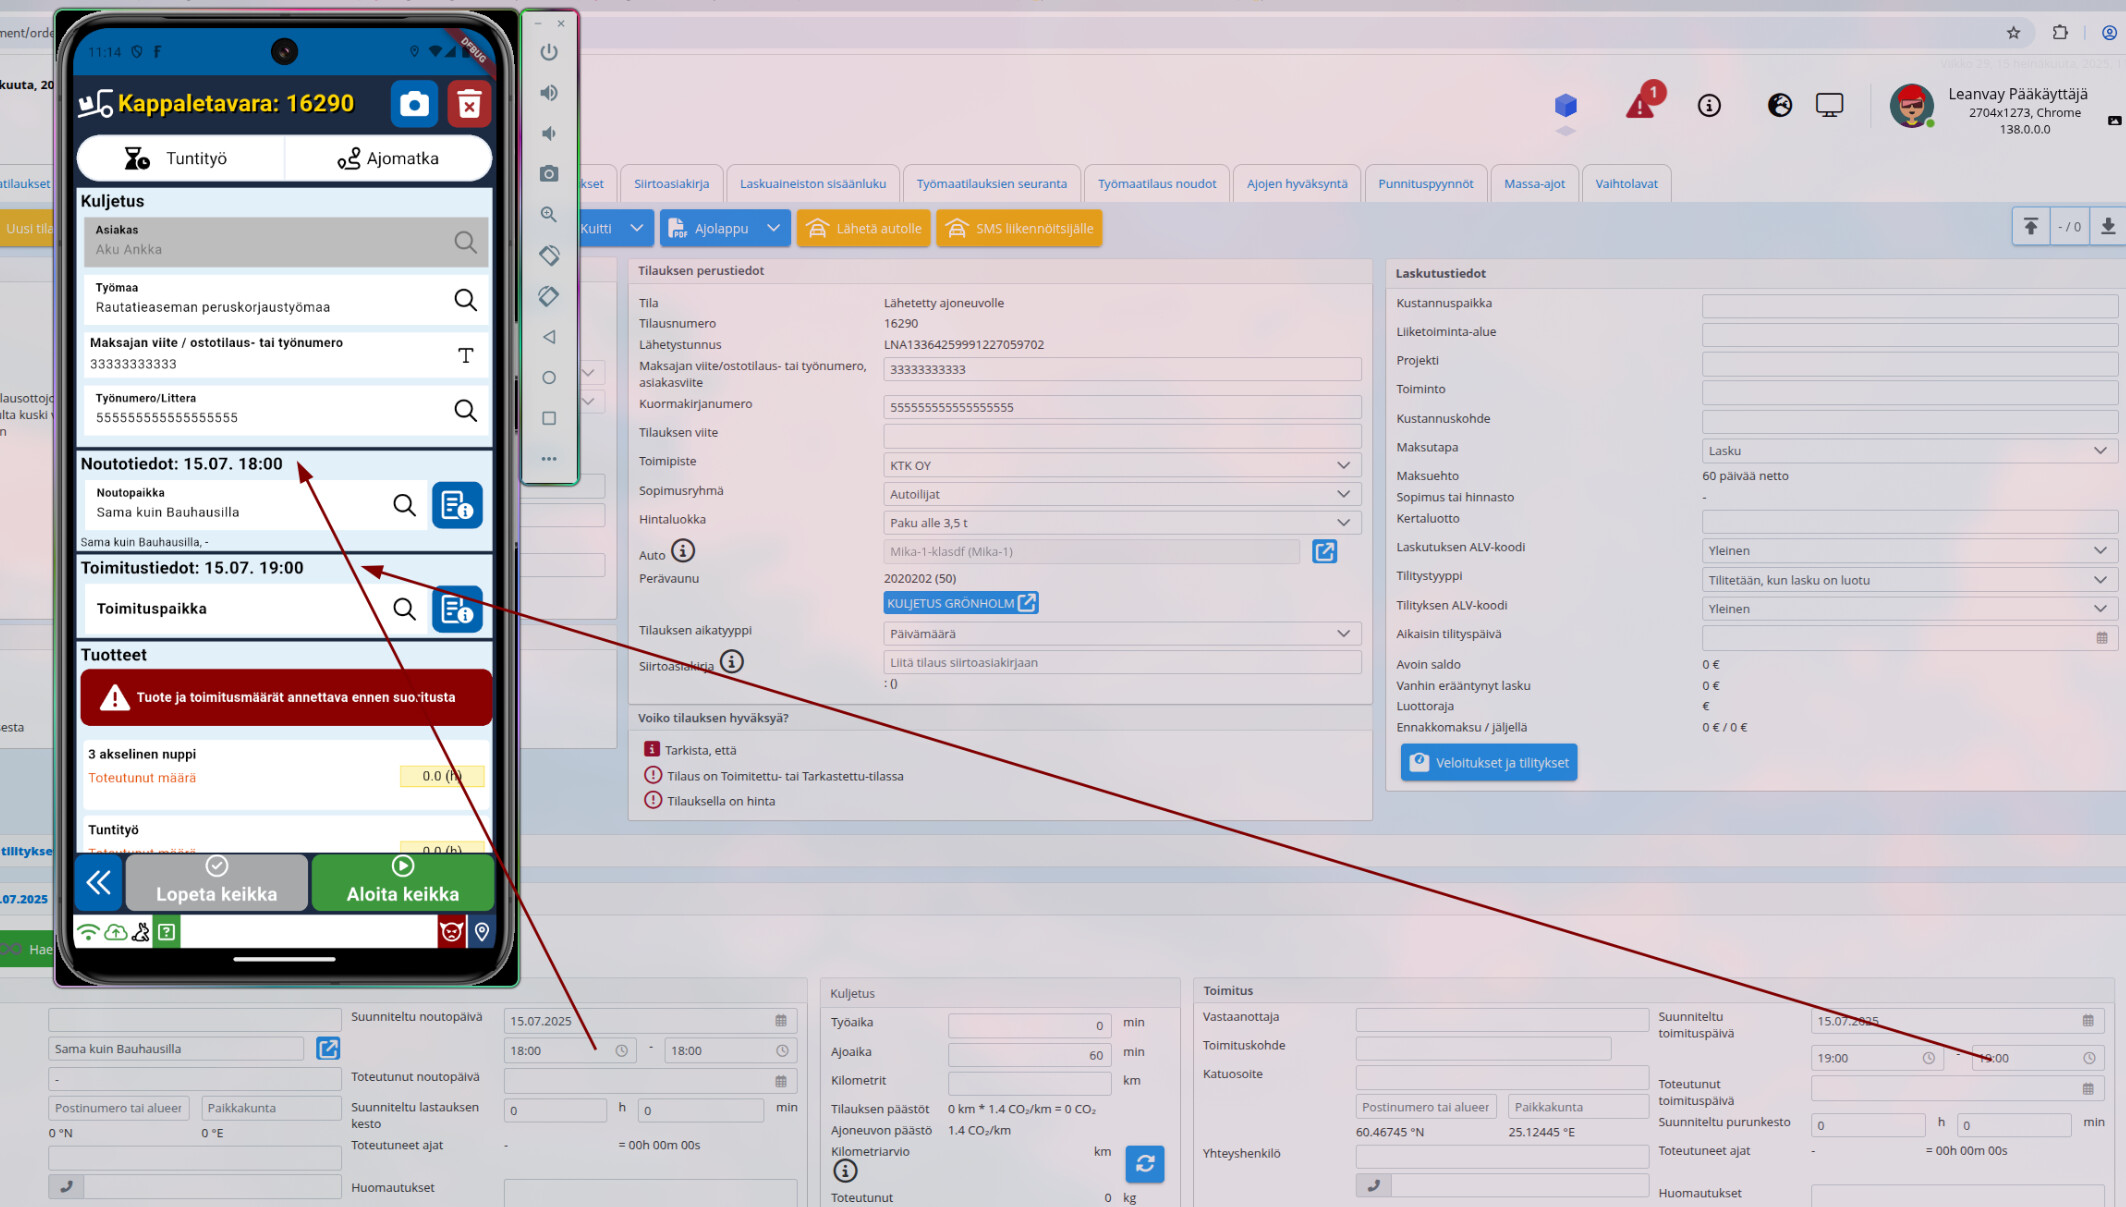This screenshot has height=1207, width=2126.
Task: Expand the Toimipiste KTK OY dropdown
Action: click(x=1343, y=465)
